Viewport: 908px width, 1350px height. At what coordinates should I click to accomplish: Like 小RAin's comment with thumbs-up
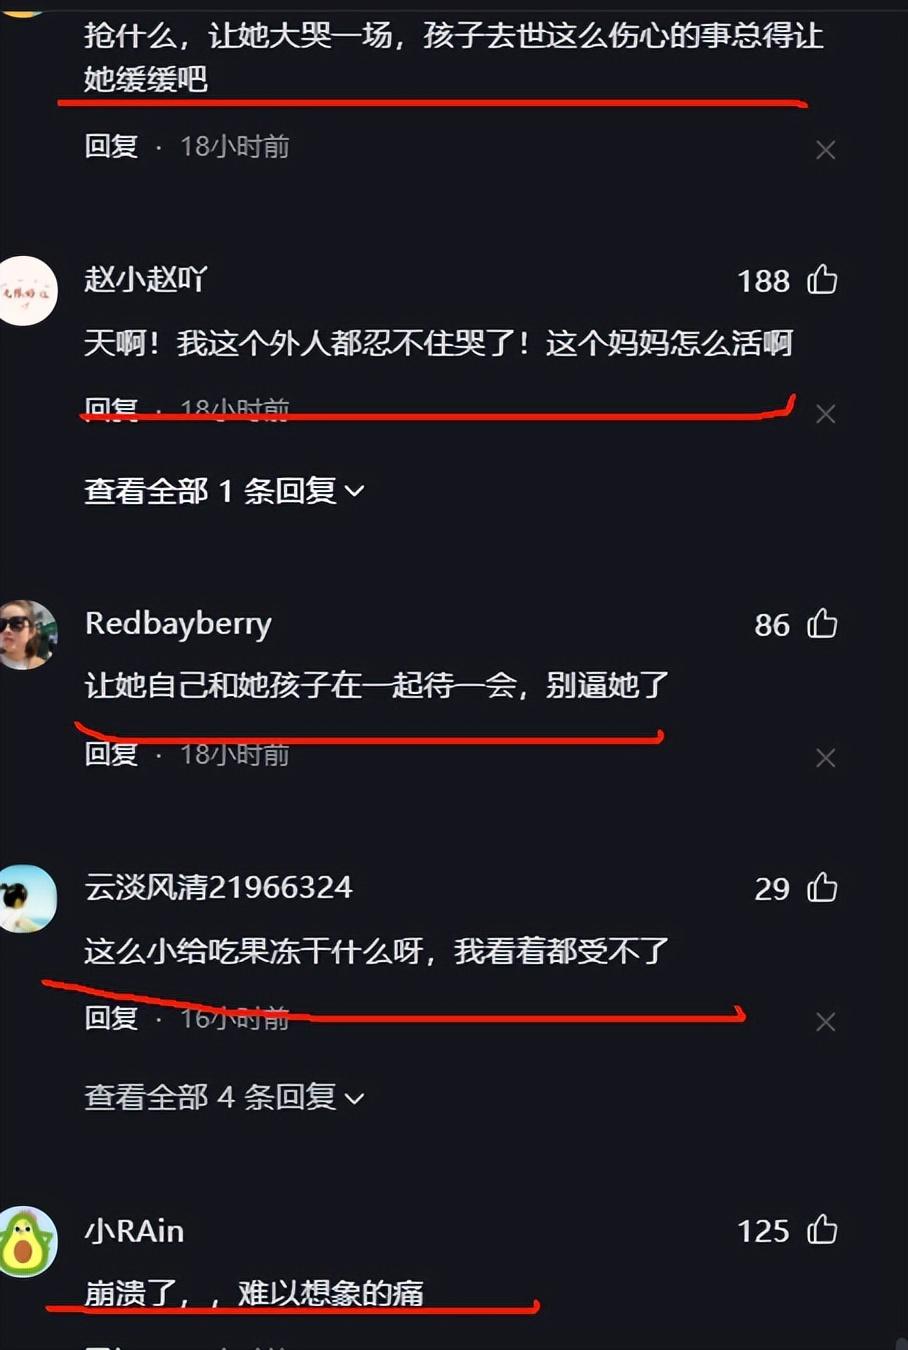pyautogui.click(x=822, y=1229)
